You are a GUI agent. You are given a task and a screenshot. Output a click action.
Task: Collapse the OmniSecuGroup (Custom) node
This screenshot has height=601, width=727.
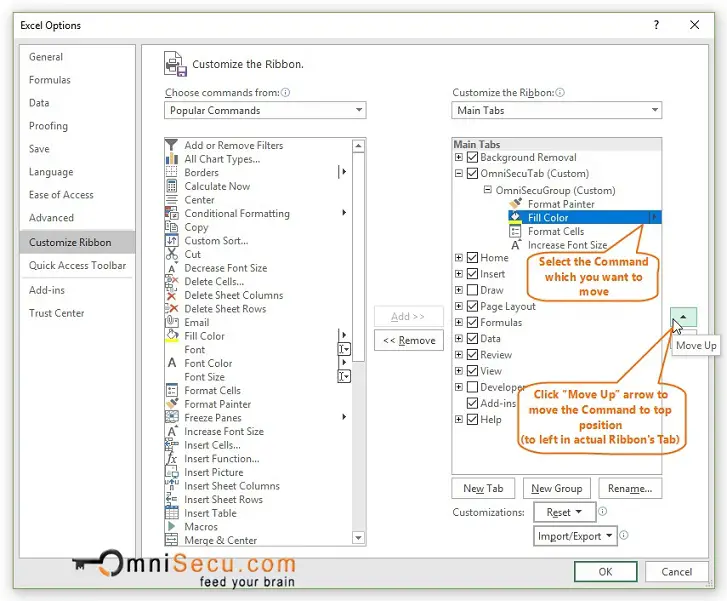pos(487,190)
